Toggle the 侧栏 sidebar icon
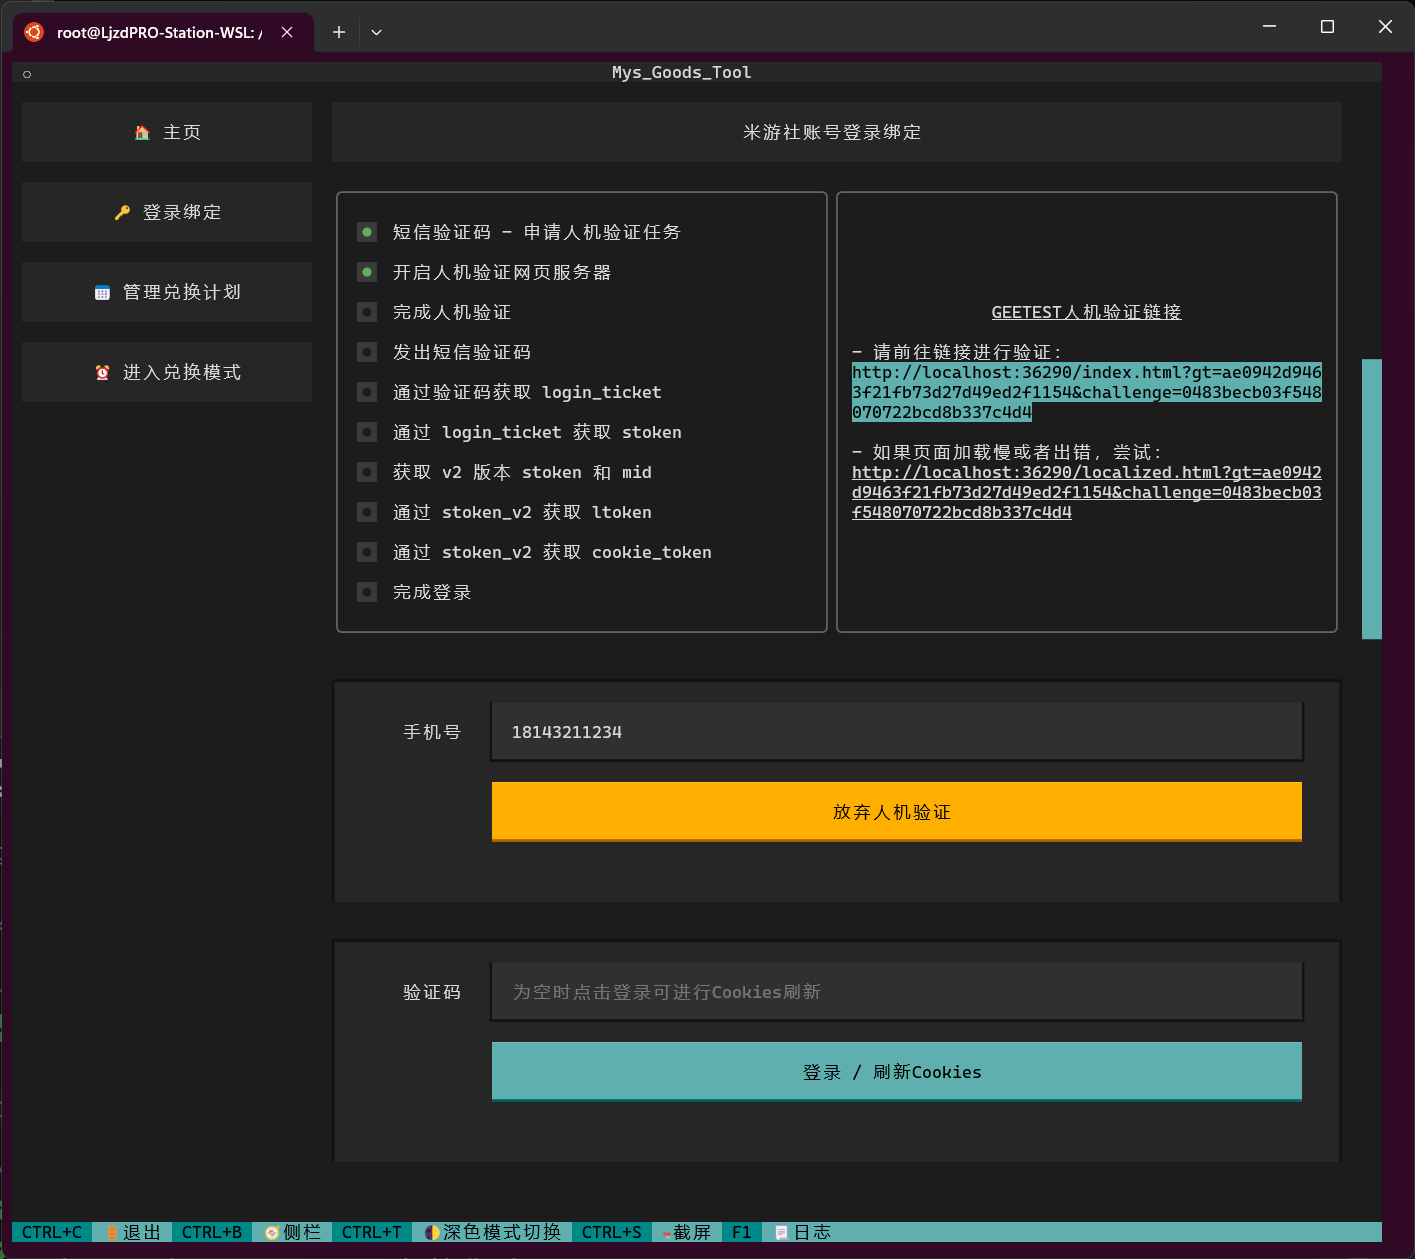This screenshot has width=1415, height=1259. coord(271,1232)
